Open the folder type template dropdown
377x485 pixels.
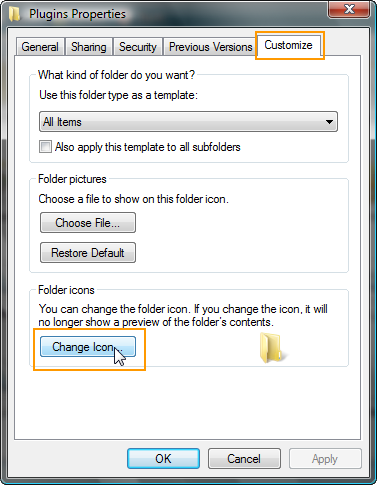tap(188, 122)
